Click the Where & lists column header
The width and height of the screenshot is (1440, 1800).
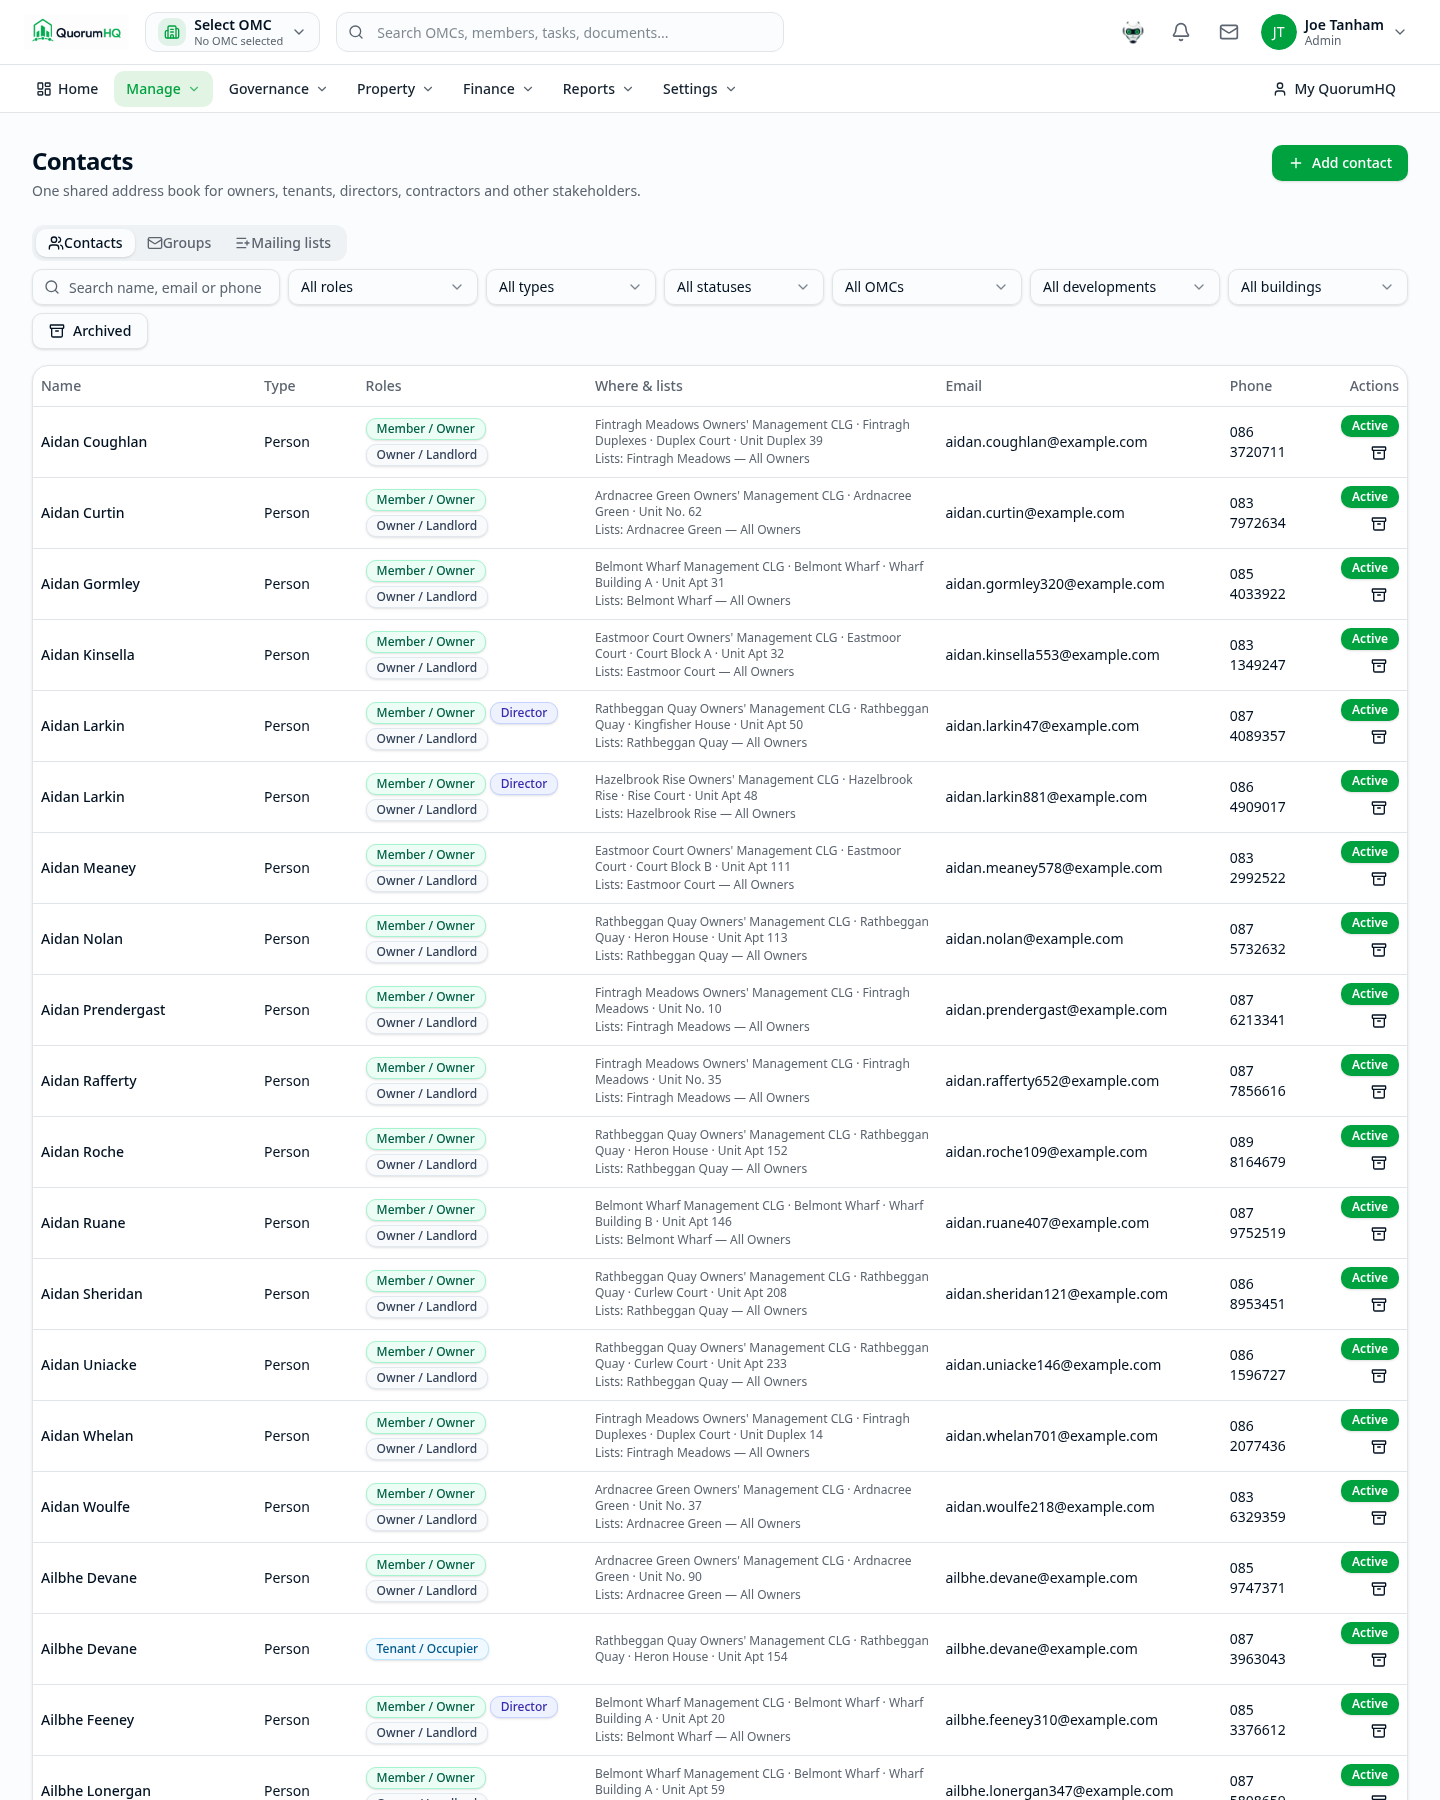click(639, 386)
